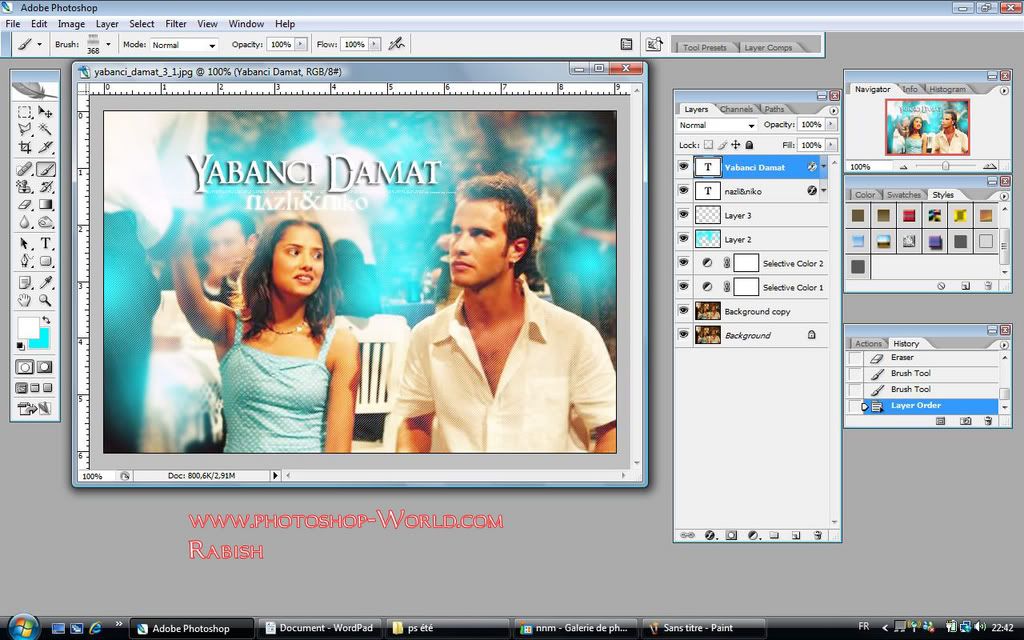The image size is (1024, 640).
Task: Open the Image menu
Action: 71,24
